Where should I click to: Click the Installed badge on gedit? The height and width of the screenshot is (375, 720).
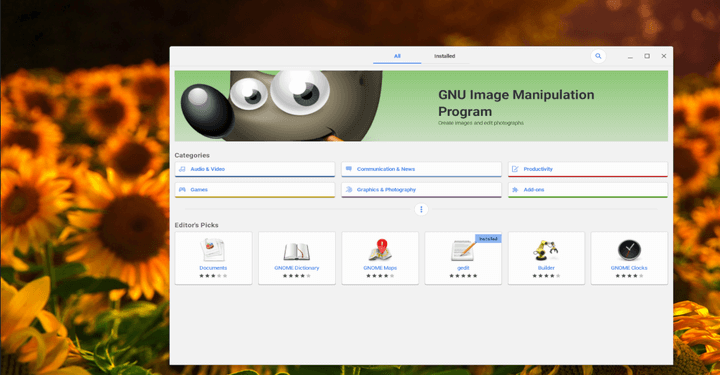point(488,239)
